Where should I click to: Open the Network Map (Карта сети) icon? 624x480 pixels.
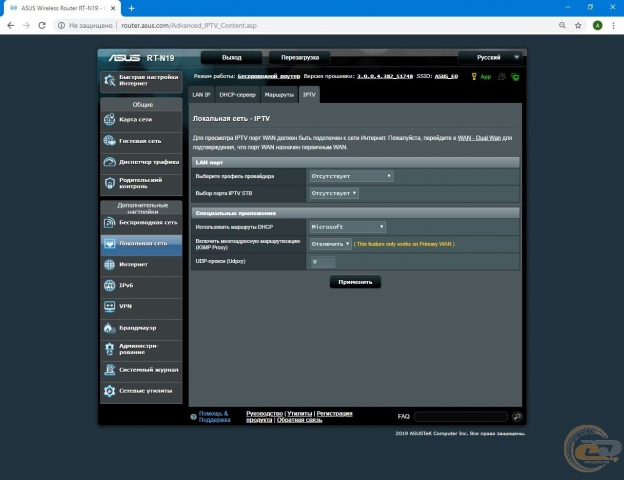(109, 119)
